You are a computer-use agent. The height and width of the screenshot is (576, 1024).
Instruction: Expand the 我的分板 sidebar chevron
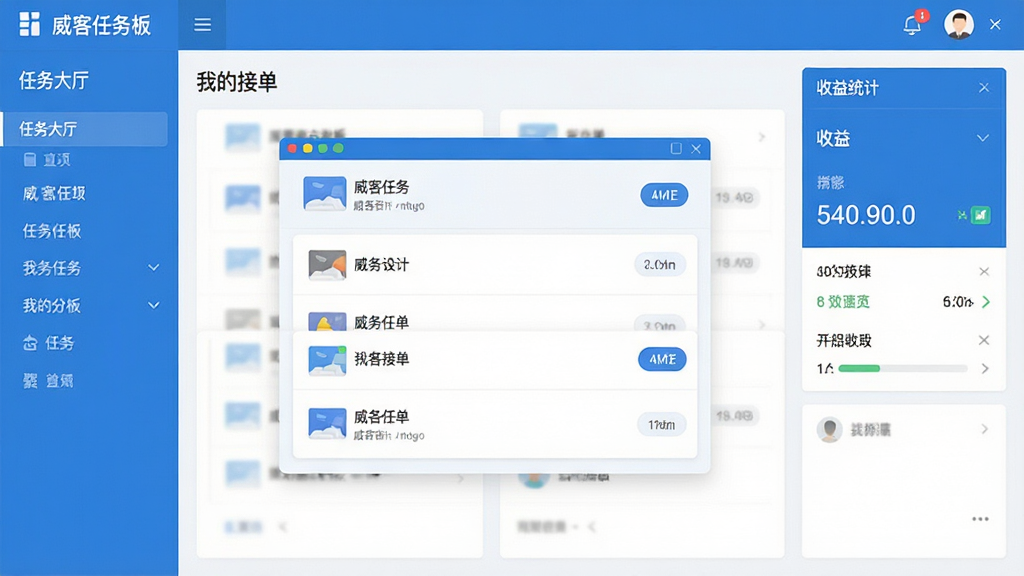click(153, 305)
